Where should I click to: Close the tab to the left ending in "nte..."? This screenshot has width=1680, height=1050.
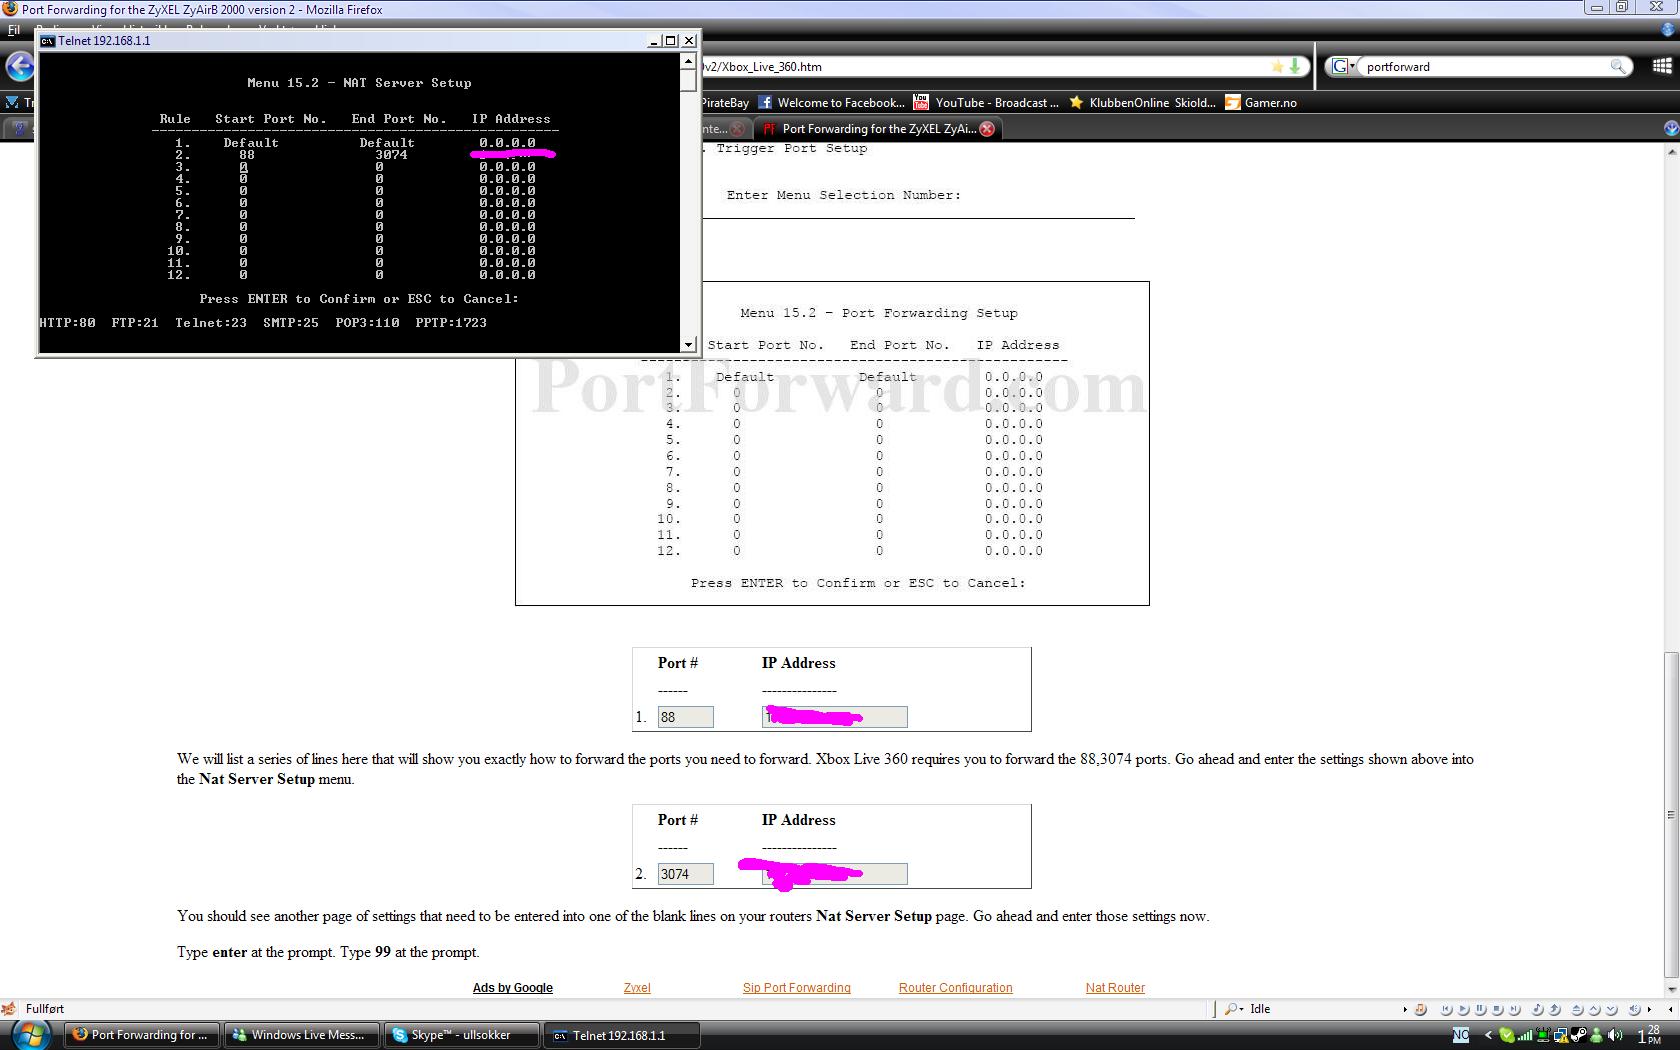(x=737, y=129)
